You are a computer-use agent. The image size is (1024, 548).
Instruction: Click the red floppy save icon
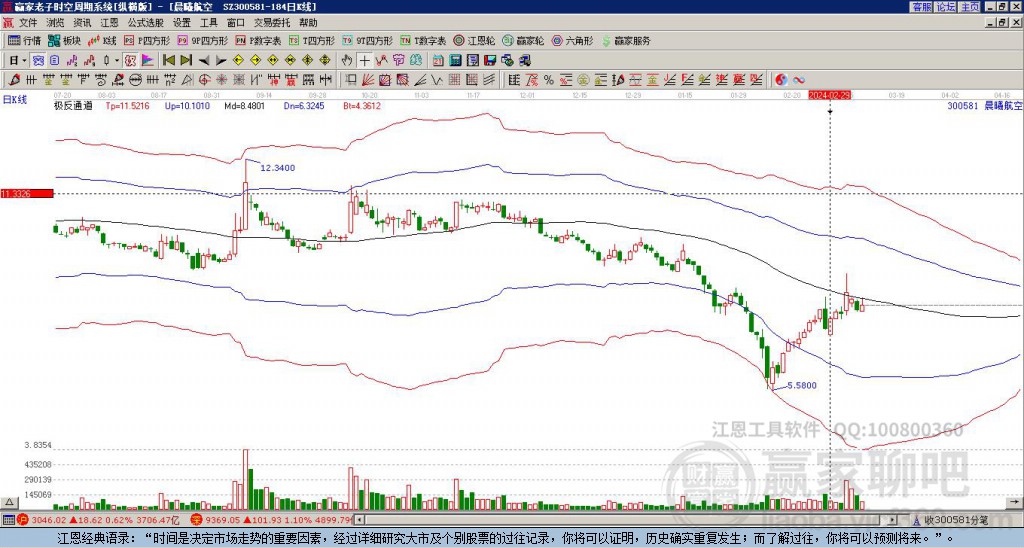pos(490,61)
